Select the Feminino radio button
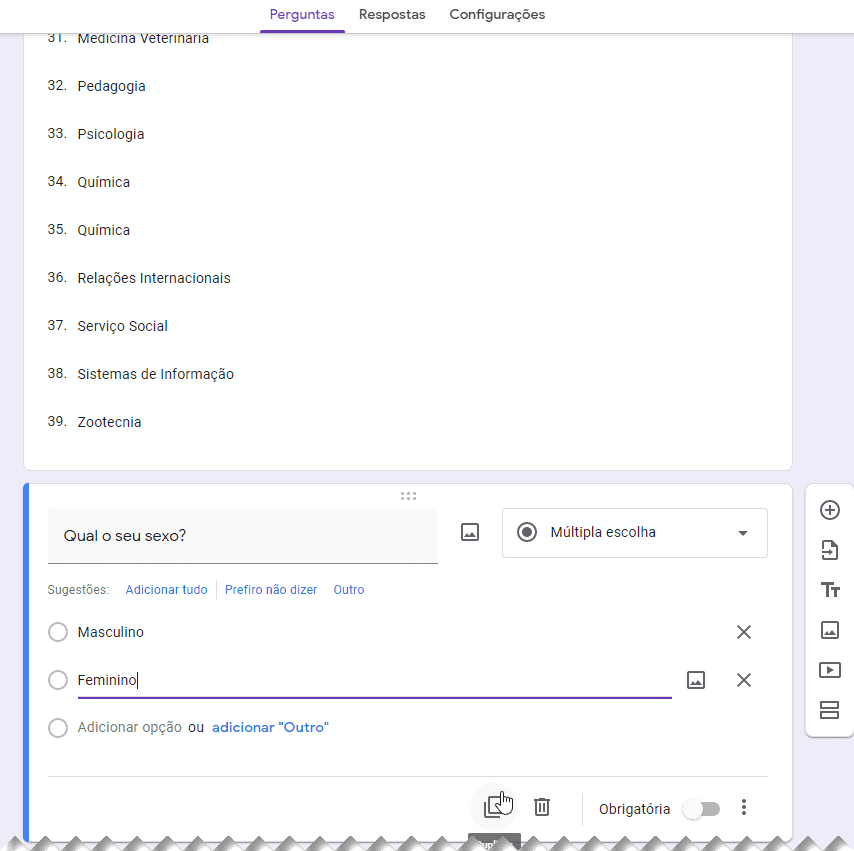This screenshot has height=851, width=854. click(57, 679)
